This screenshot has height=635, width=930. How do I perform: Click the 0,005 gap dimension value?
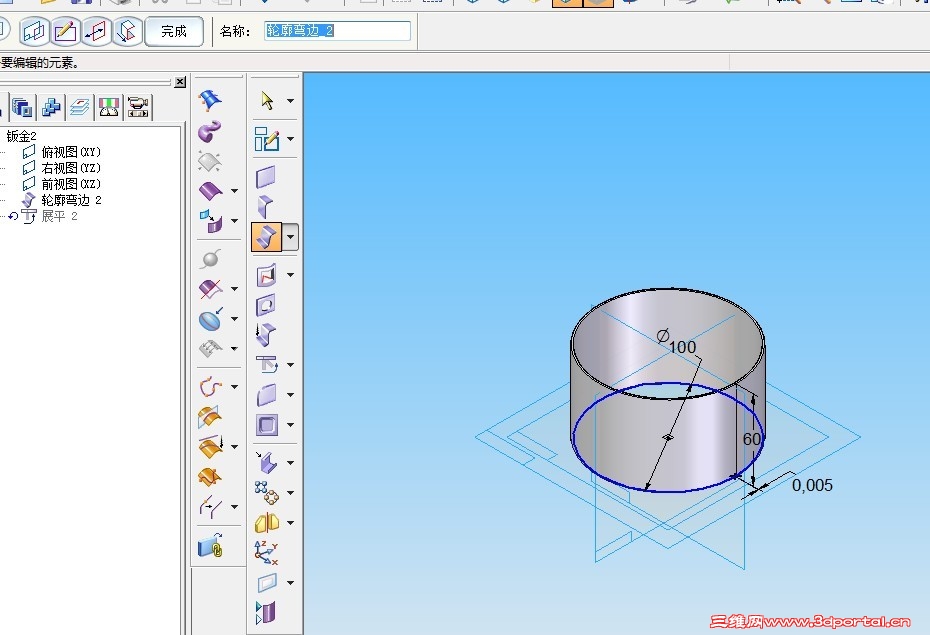click(x=812, y=485)
